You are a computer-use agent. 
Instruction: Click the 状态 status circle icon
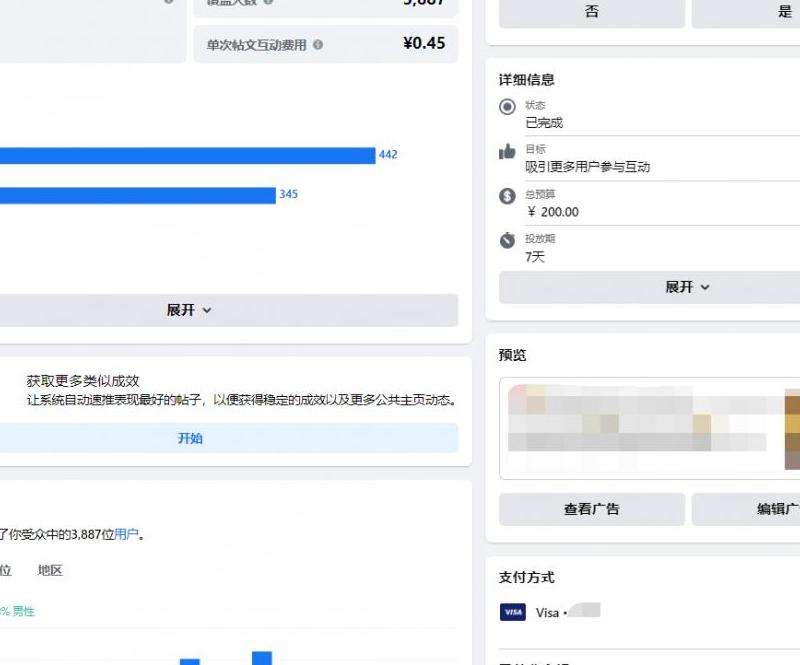(x=507, y=107)
